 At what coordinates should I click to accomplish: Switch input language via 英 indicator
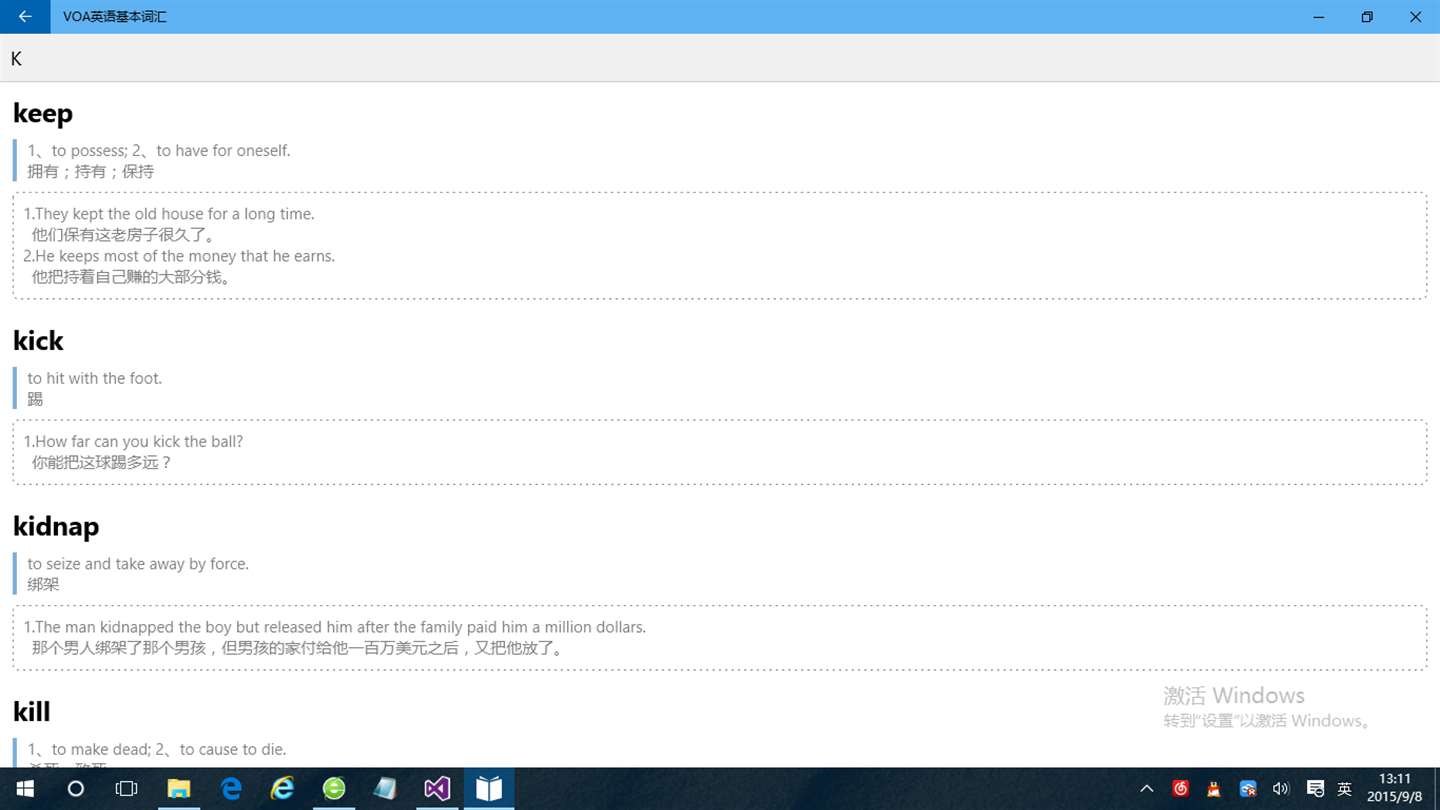1345,789
